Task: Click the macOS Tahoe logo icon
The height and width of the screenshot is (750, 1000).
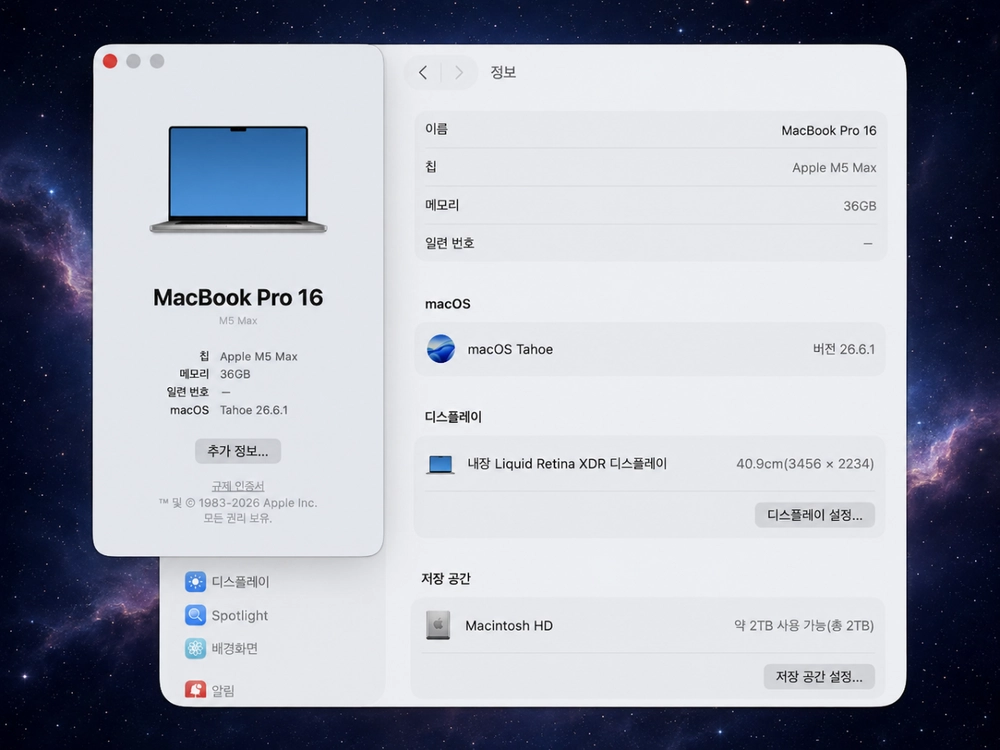Action: click(441, 349)
